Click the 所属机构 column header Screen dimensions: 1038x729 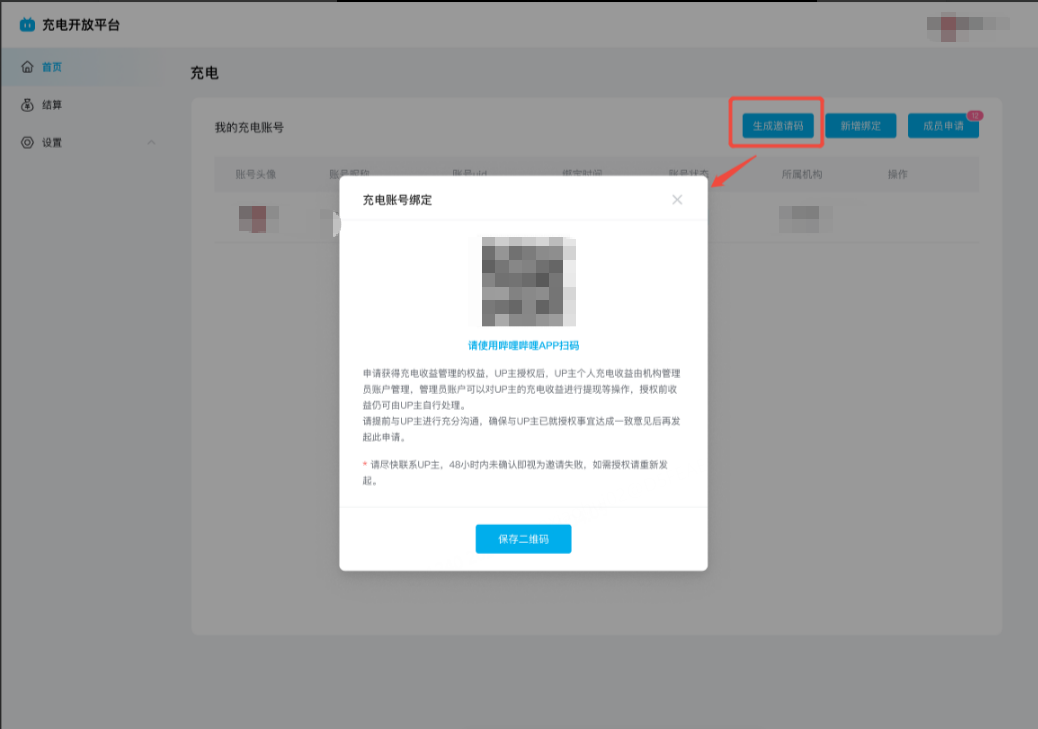802,174
